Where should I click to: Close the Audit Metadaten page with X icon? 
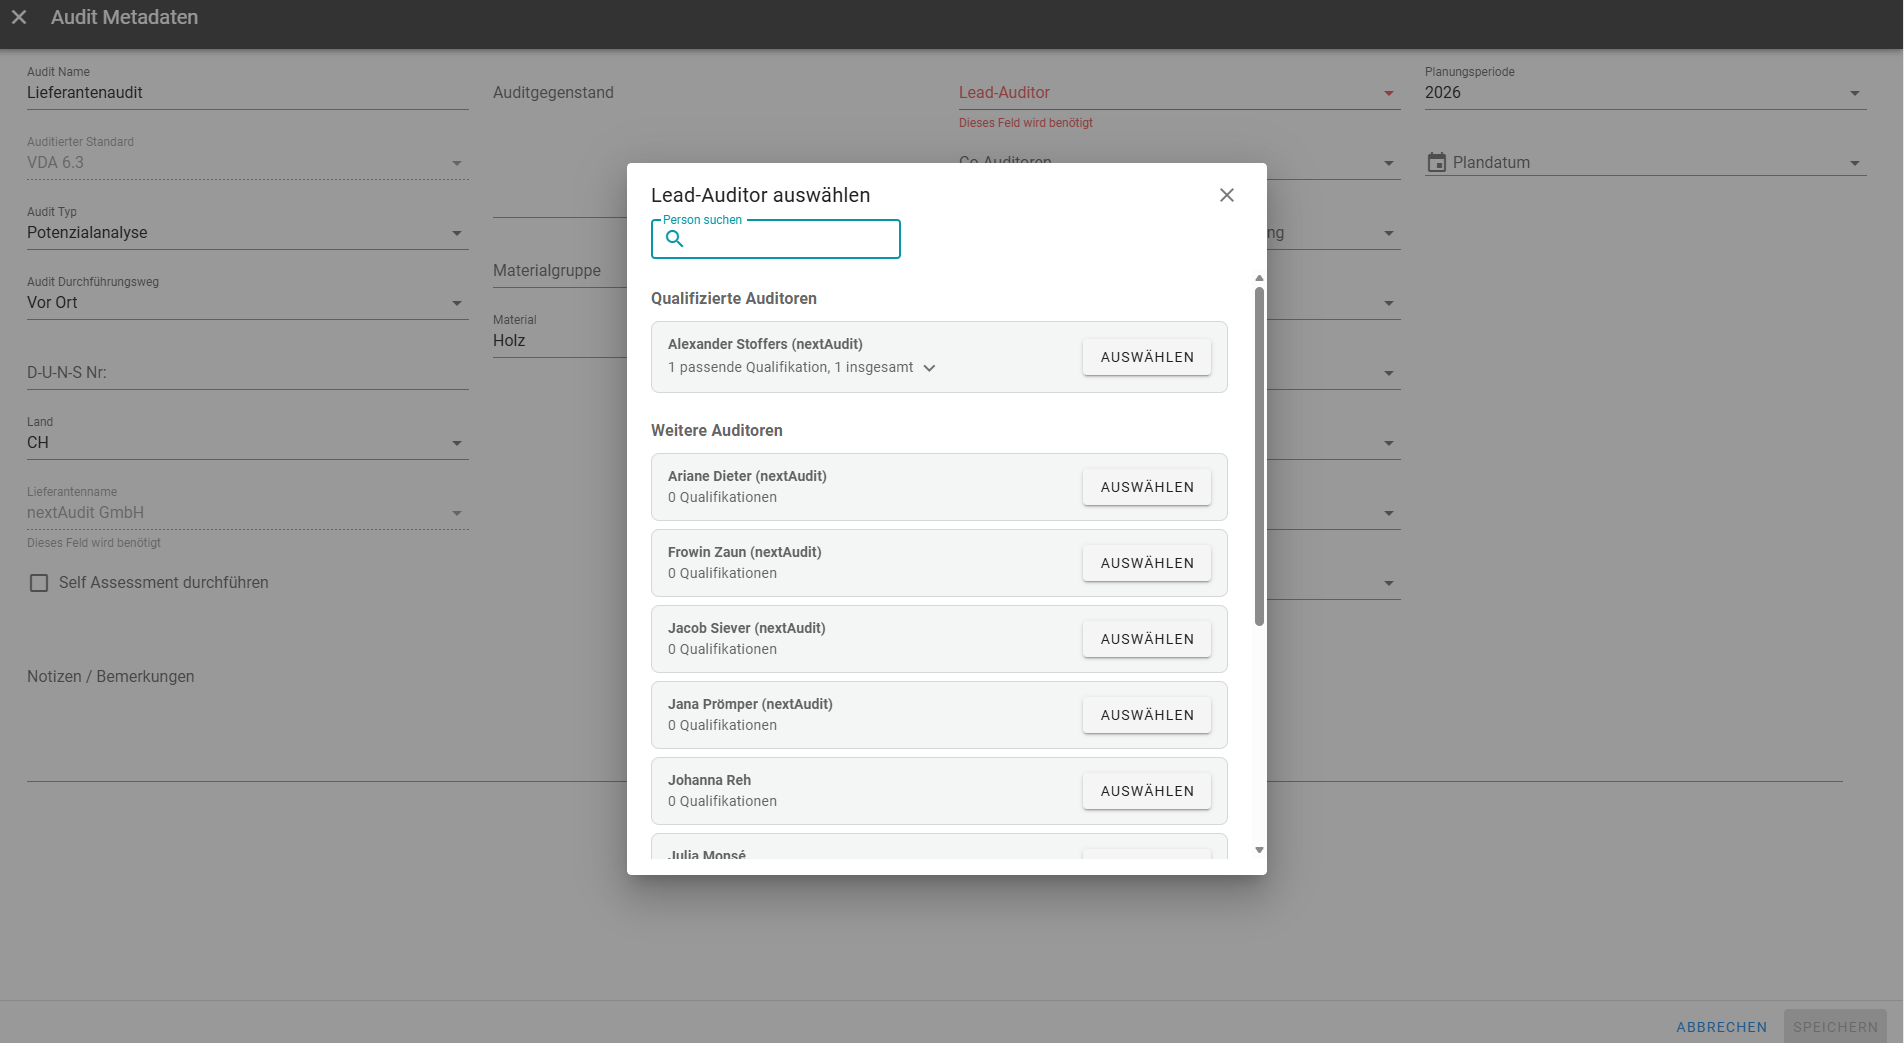(x=19, y=17)
